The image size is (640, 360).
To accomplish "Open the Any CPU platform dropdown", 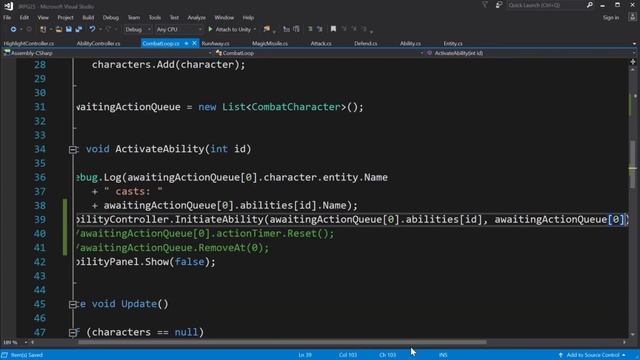I will (x=179, y=29).
